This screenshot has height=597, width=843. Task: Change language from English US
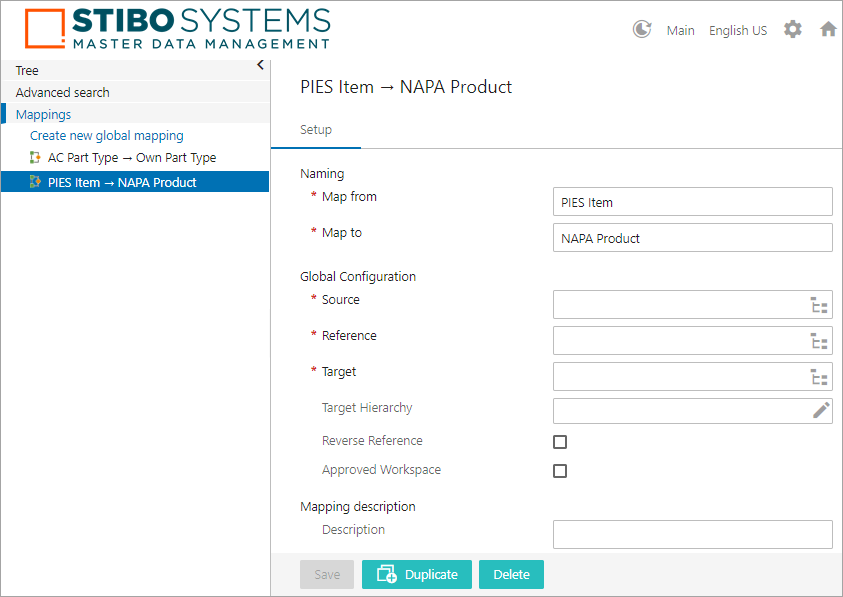pos(738,31)
